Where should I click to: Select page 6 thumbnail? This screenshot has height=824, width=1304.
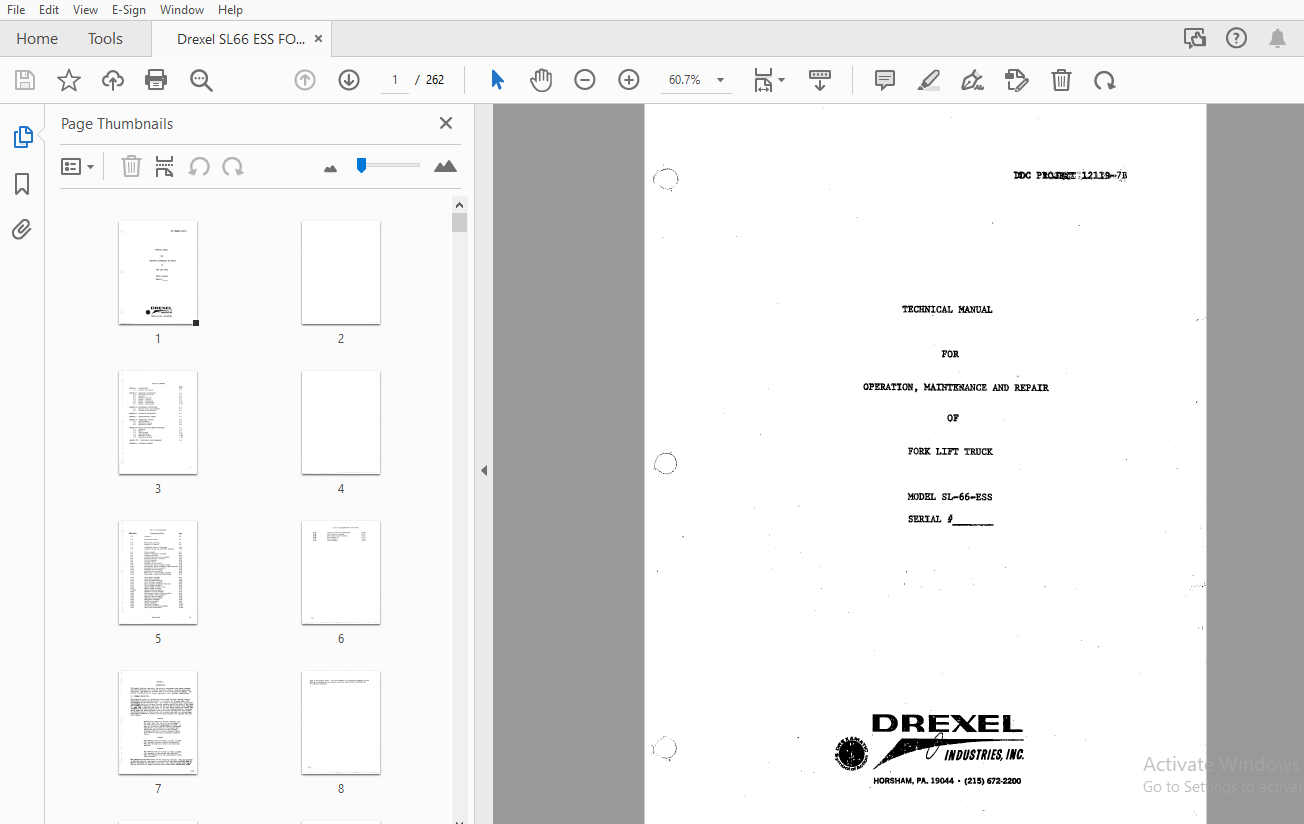pos(341,572)
